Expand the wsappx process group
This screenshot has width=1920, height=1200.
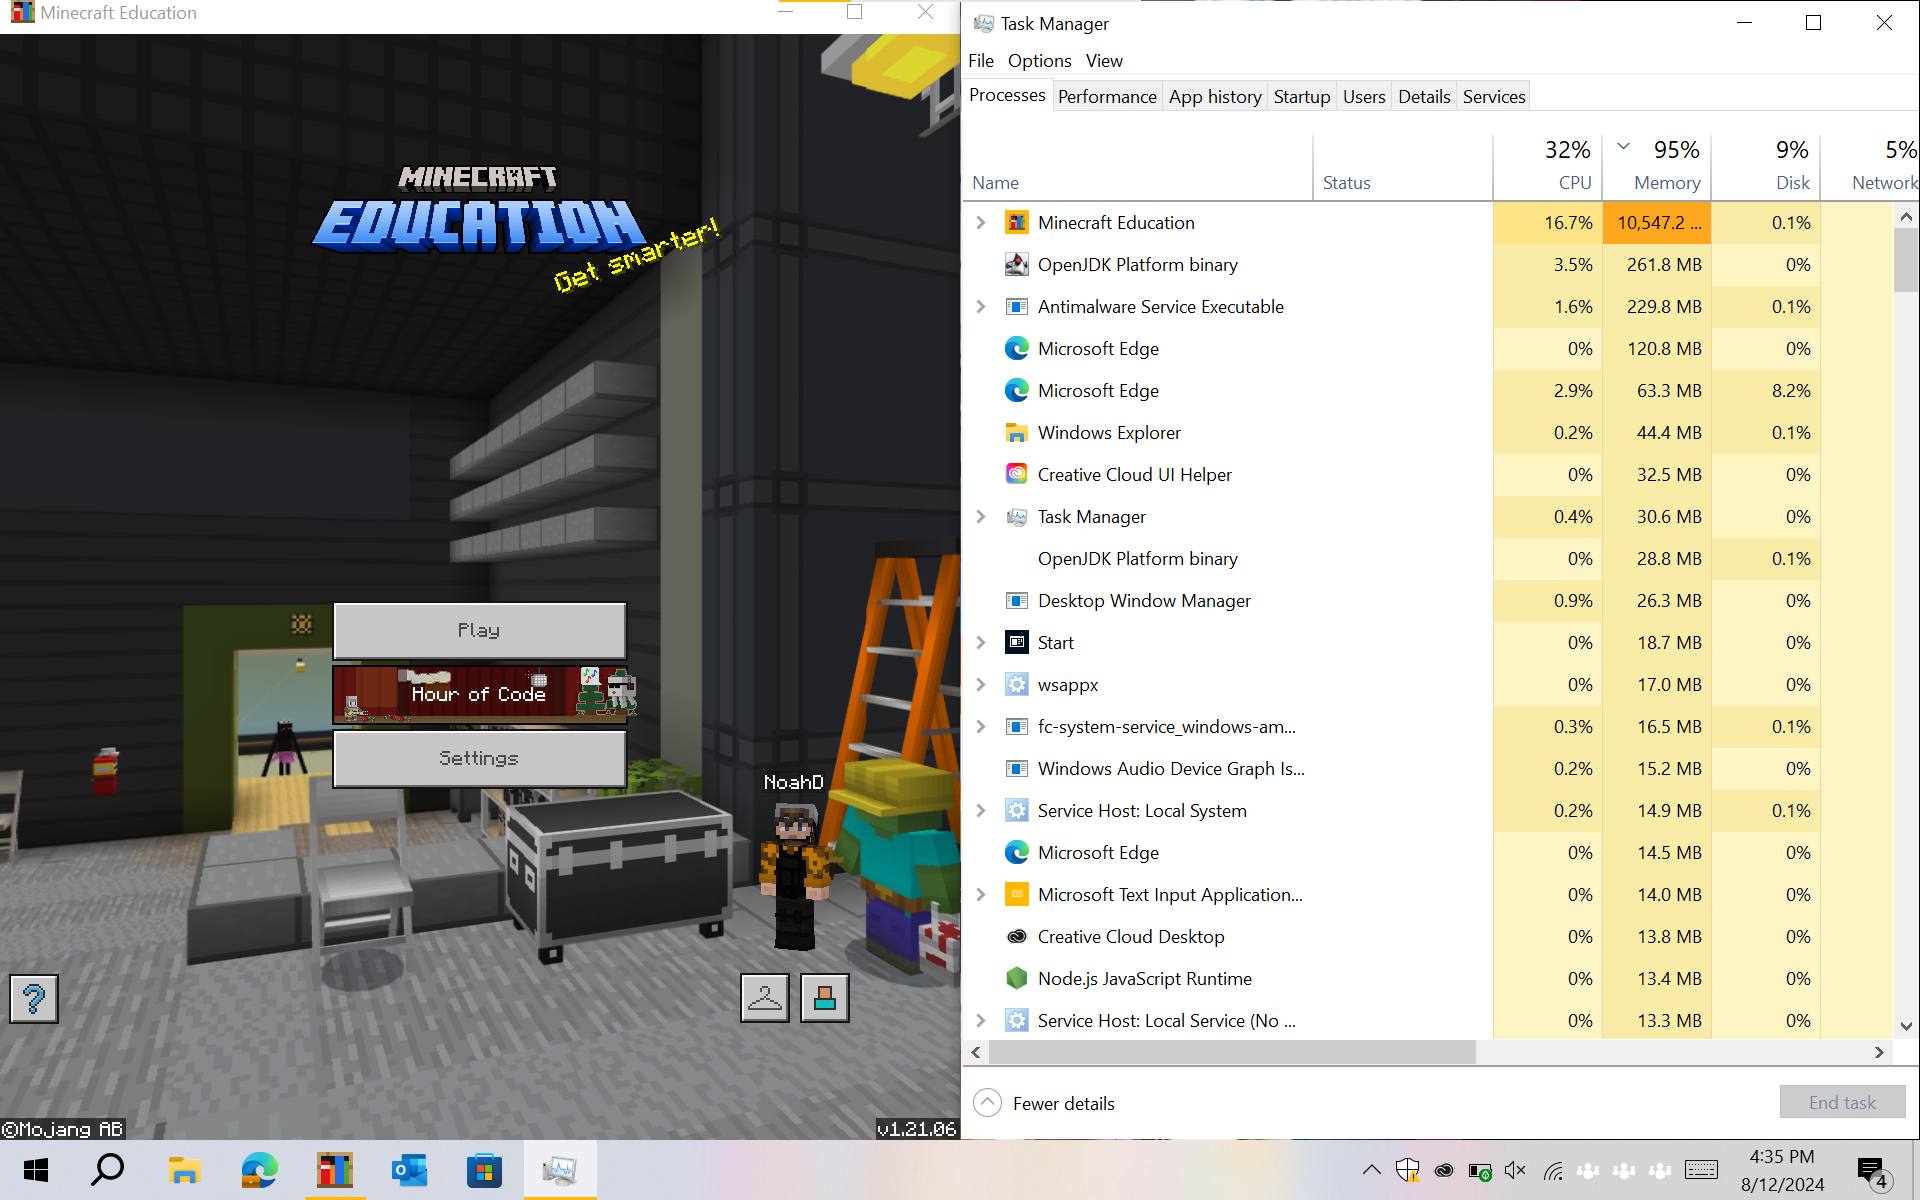pos(981,684)
